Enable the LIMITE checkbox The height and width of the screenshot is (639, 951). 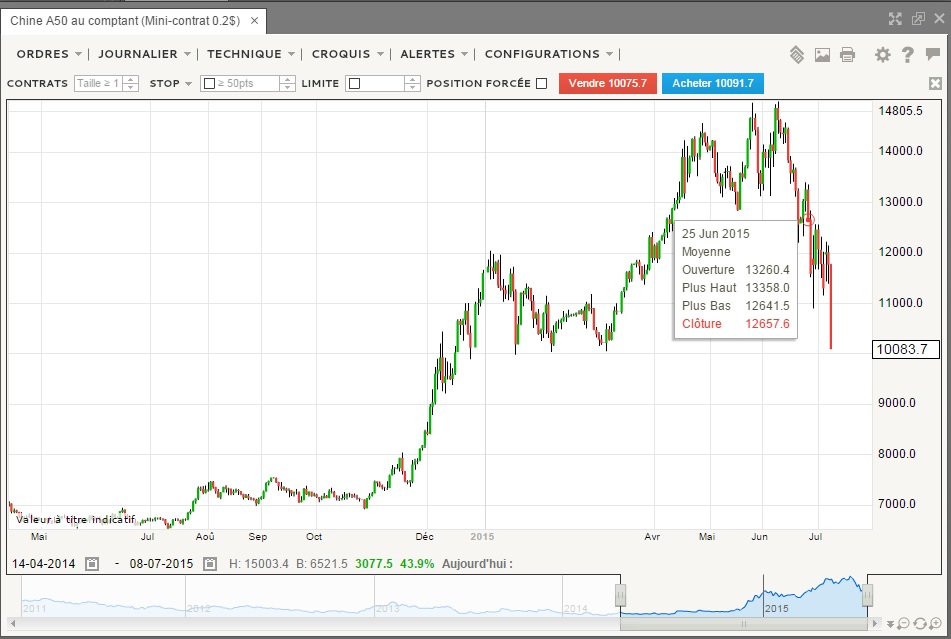355,84
